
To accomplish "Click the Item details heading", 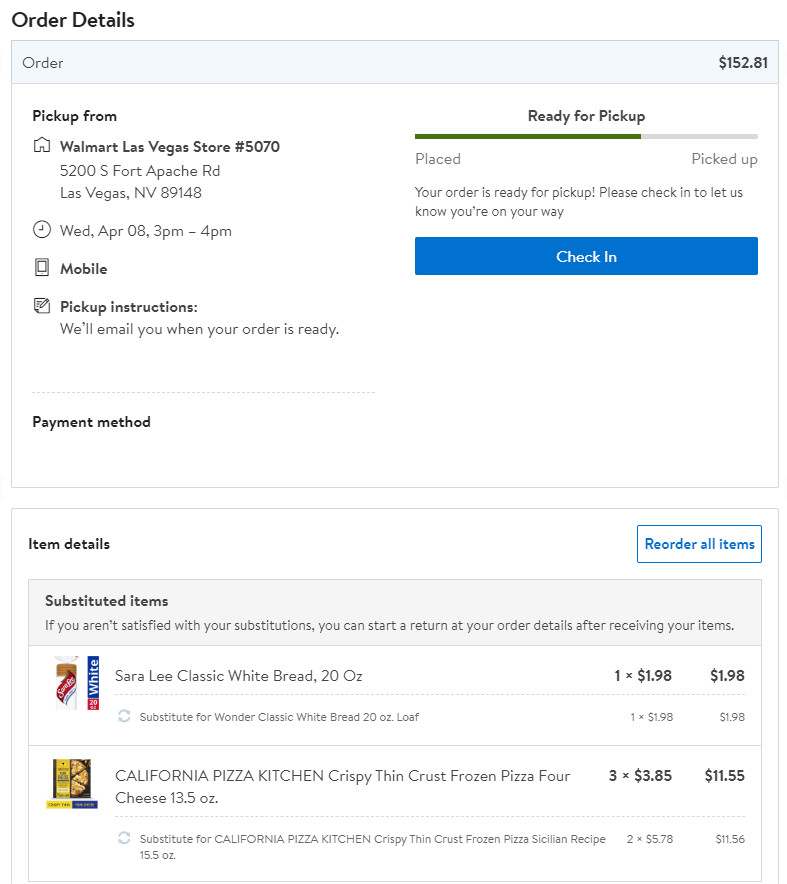I will tap(69, 544).
